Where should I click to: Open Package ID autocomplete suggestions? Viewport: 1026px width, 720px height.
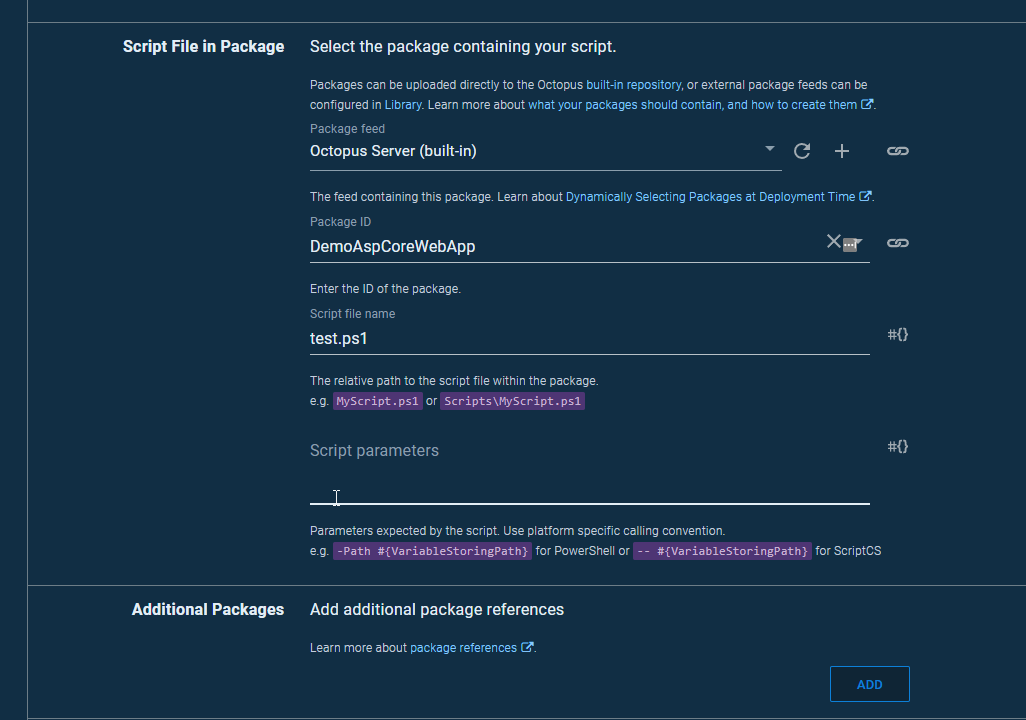pos(852,243)
